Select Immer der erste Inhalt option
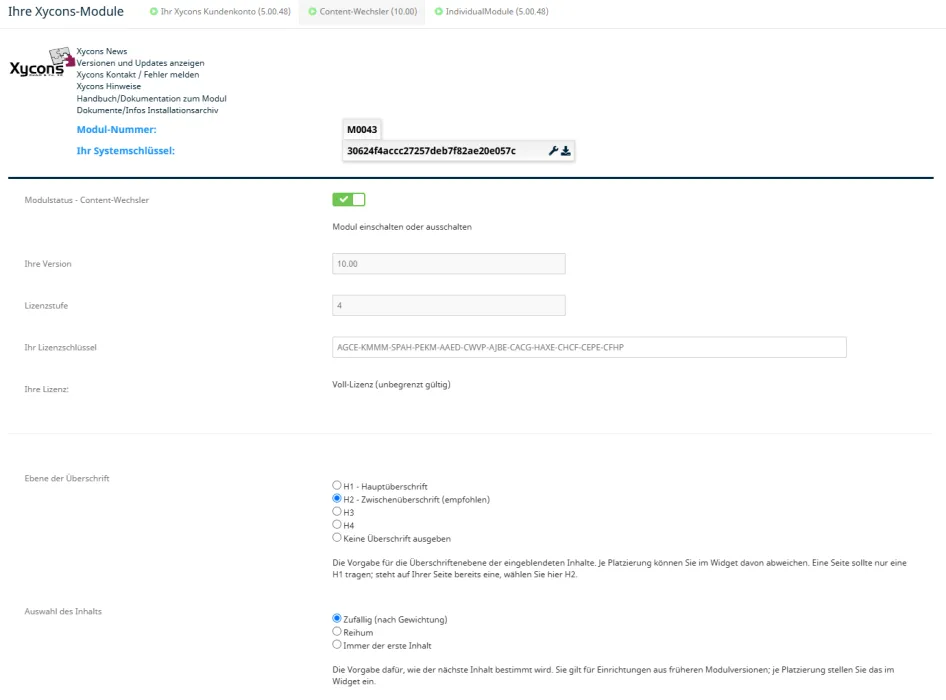946x700 pixels. 337,644
